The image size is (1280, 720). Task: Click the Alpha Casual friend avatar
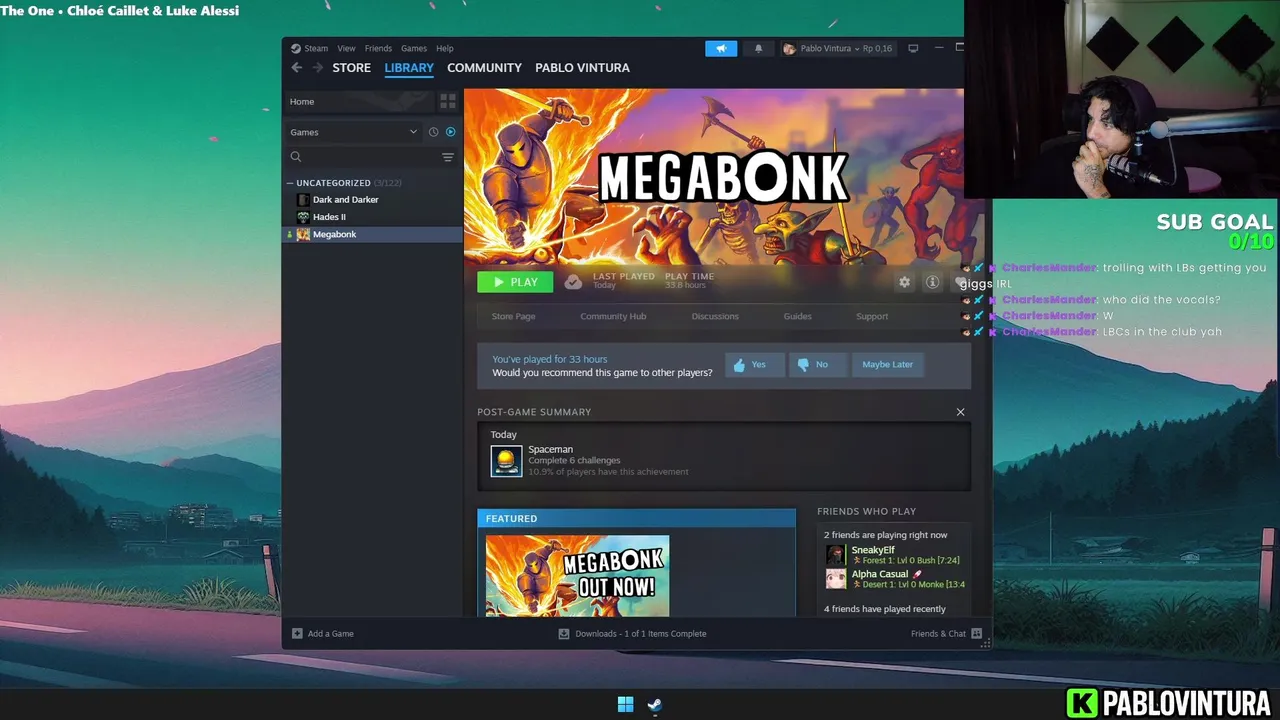click(x=835, y=579)
